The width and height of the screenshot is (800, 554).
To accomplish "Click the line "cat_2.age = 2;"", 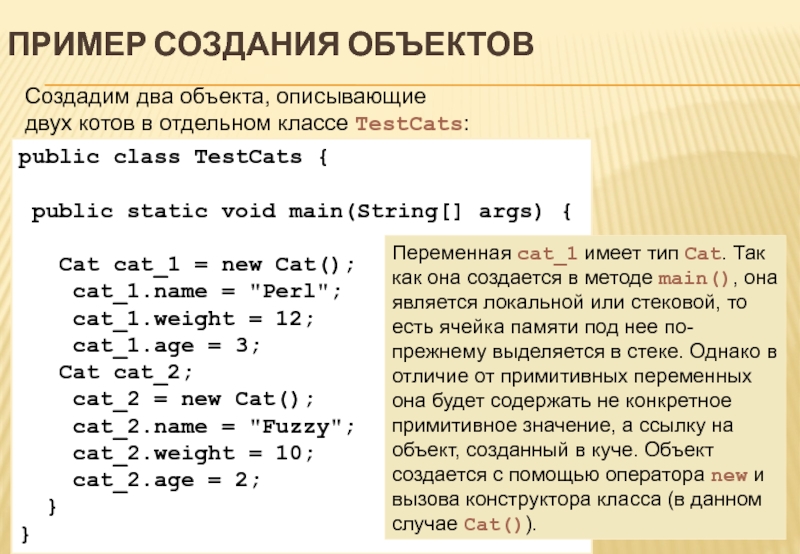I will pyautogui.click(x=166, y=481).
